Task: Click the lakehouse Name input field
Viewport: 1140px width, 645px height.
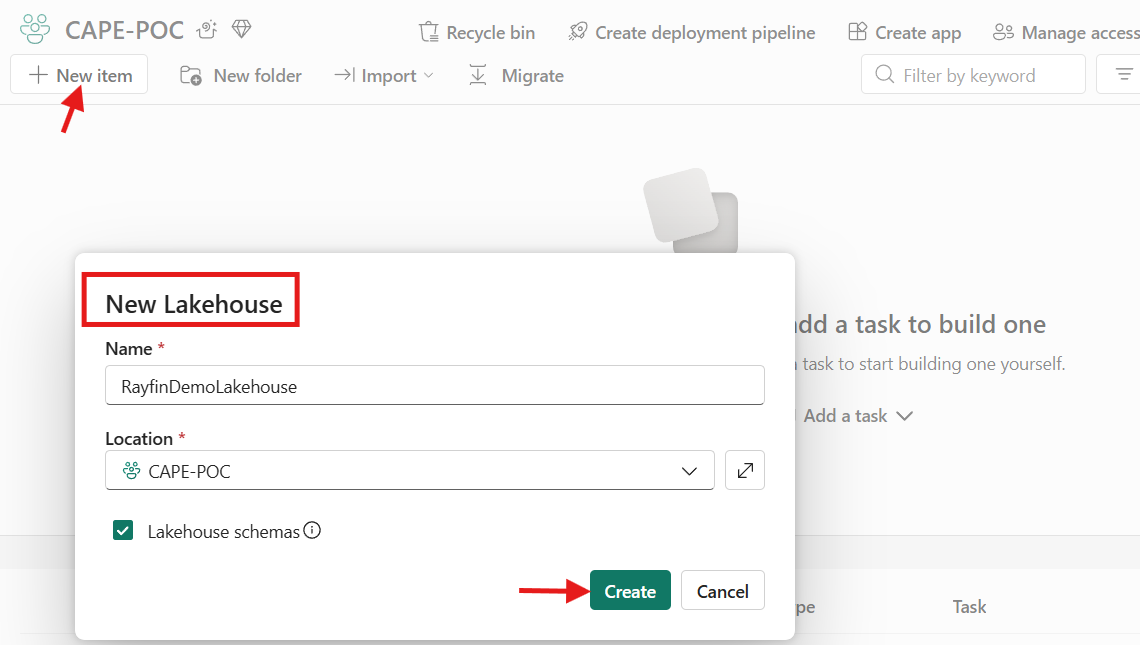Action: [x=435, y=385]
